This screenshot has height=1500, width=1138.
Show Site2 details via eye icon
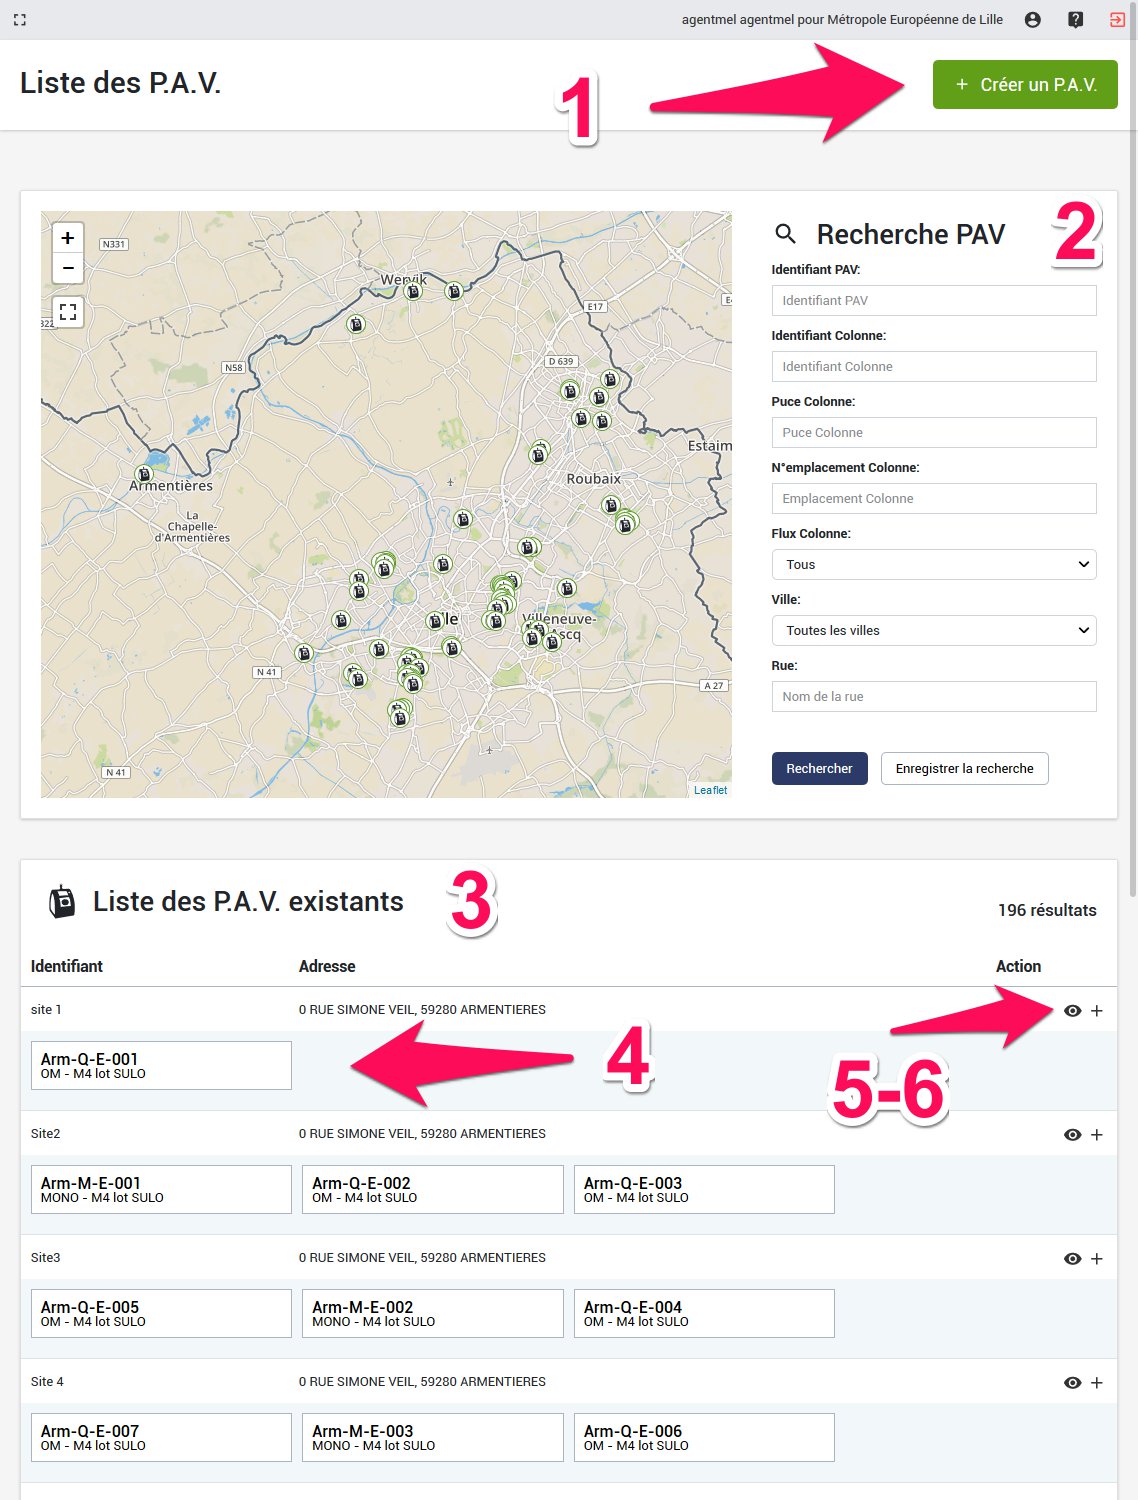click(1072, 1134)
